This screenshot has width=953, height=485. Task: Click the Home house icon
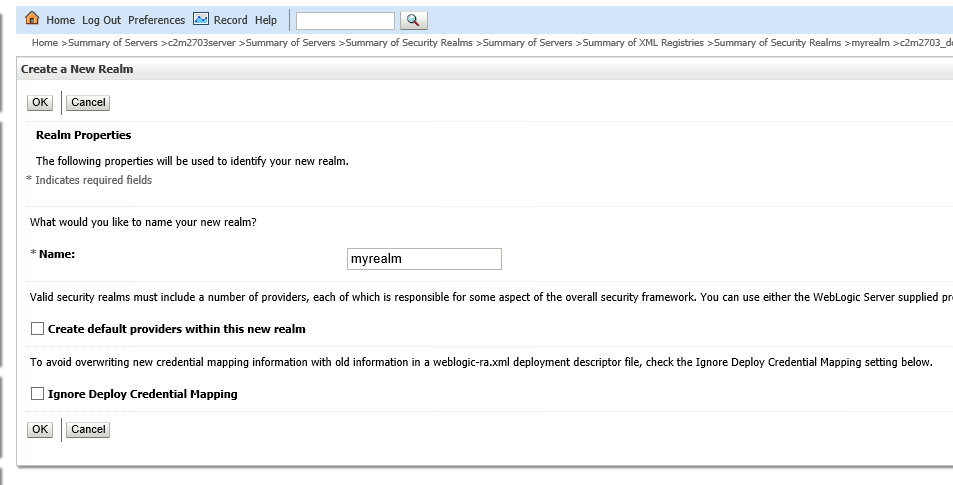[x=32, y=18]
